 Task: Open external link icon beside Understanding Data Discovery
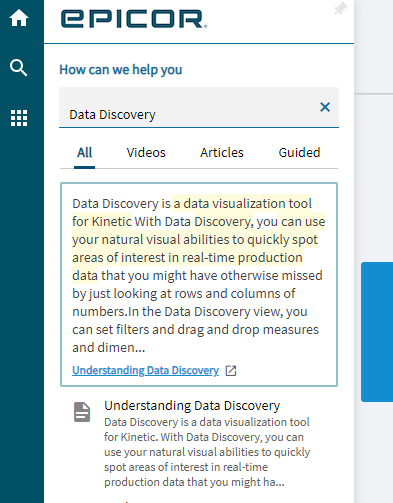coord(231,371)
